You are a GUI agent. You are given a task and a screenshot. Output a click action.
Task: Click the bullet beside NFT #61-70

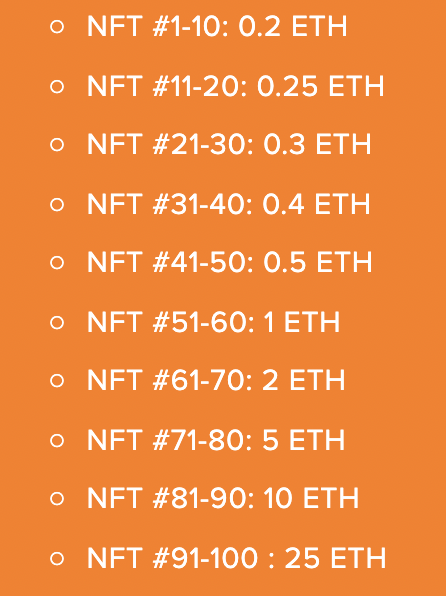tap(57, 380)
